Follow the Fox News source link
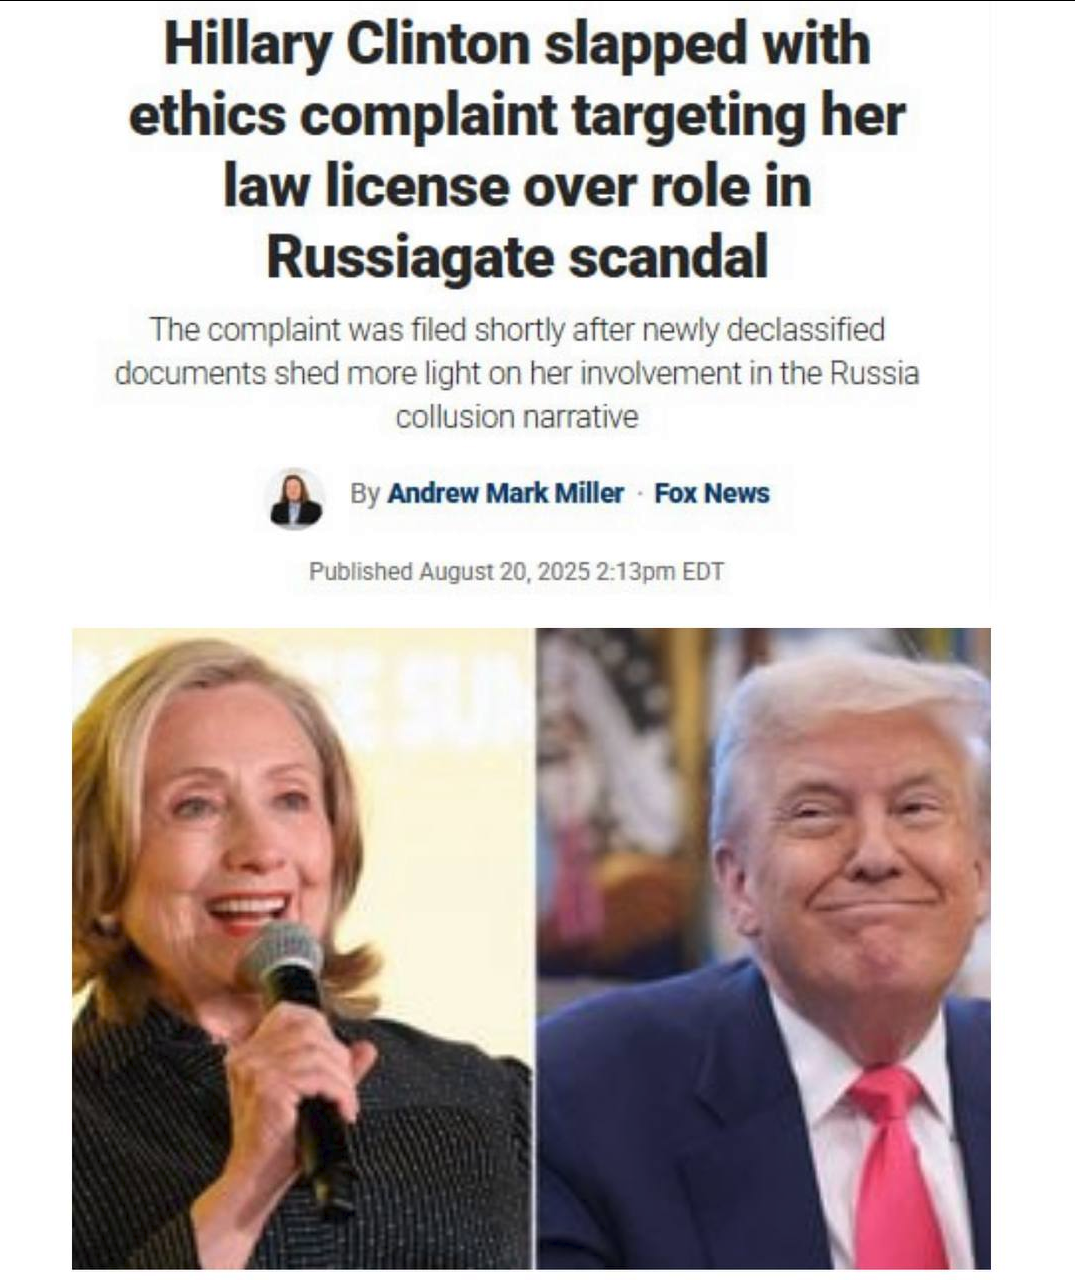 point(712,493)
